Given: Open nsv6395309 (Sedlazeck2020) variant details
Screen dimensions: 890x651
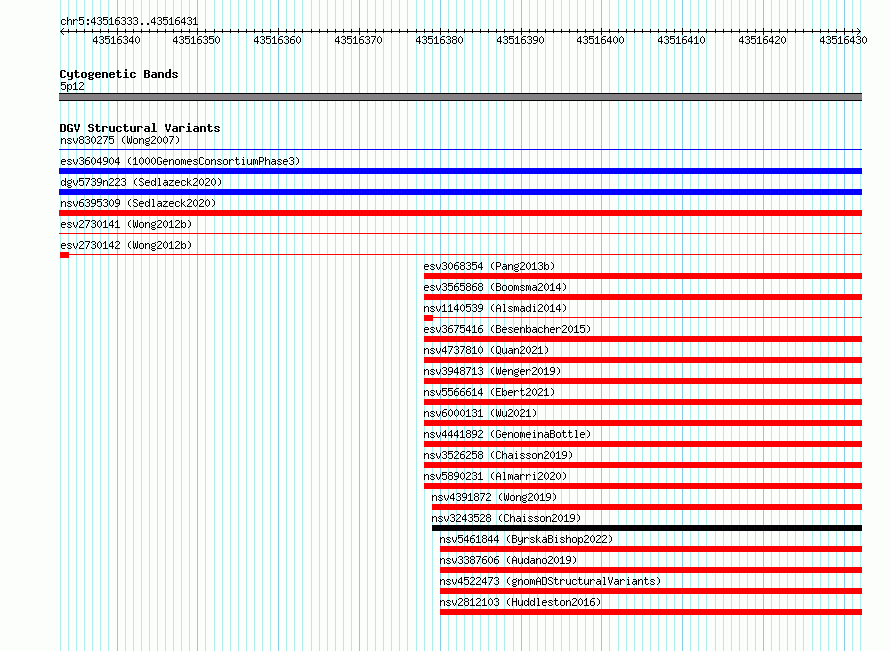Looking at the screenshot, I should point(138,203).
